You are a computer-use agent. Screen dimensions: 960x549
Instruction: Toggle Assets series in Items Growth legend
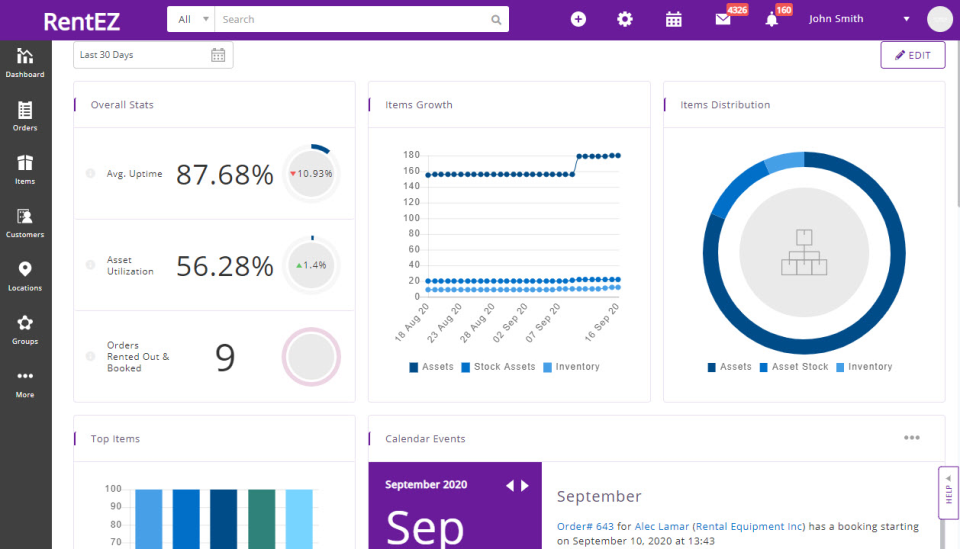point(431,367)
